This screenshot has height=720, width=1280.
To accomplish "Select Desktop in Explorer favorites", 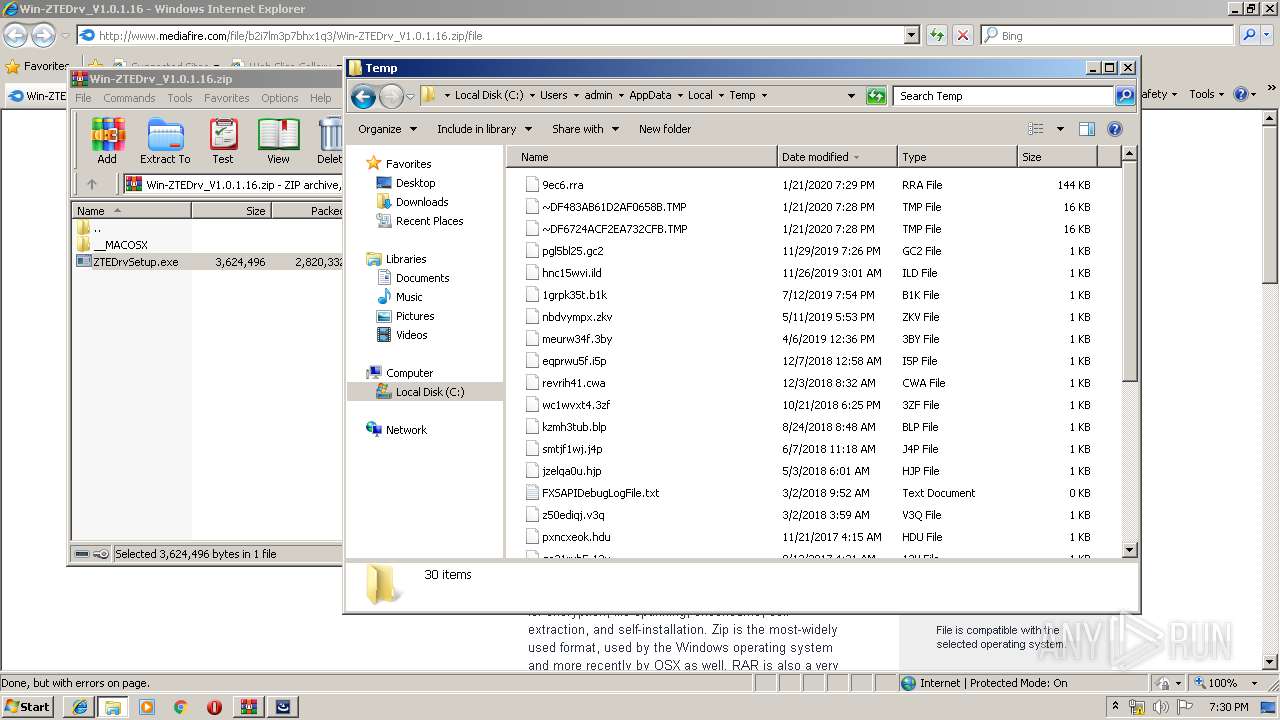I will [x=415, y=183].
